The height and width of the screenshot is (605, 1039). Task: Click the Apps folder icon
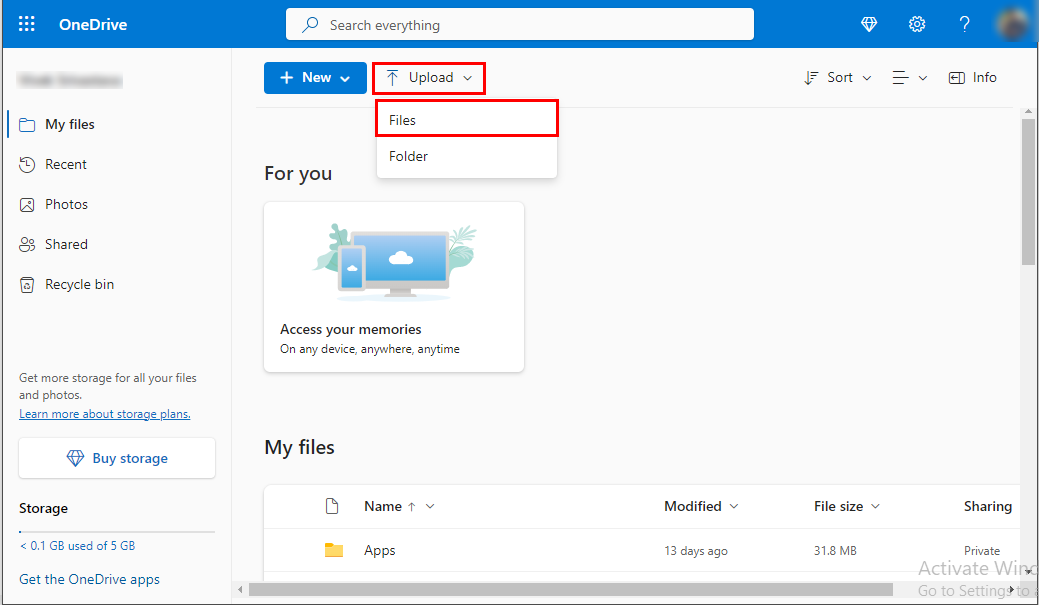(x=334, y=550)
